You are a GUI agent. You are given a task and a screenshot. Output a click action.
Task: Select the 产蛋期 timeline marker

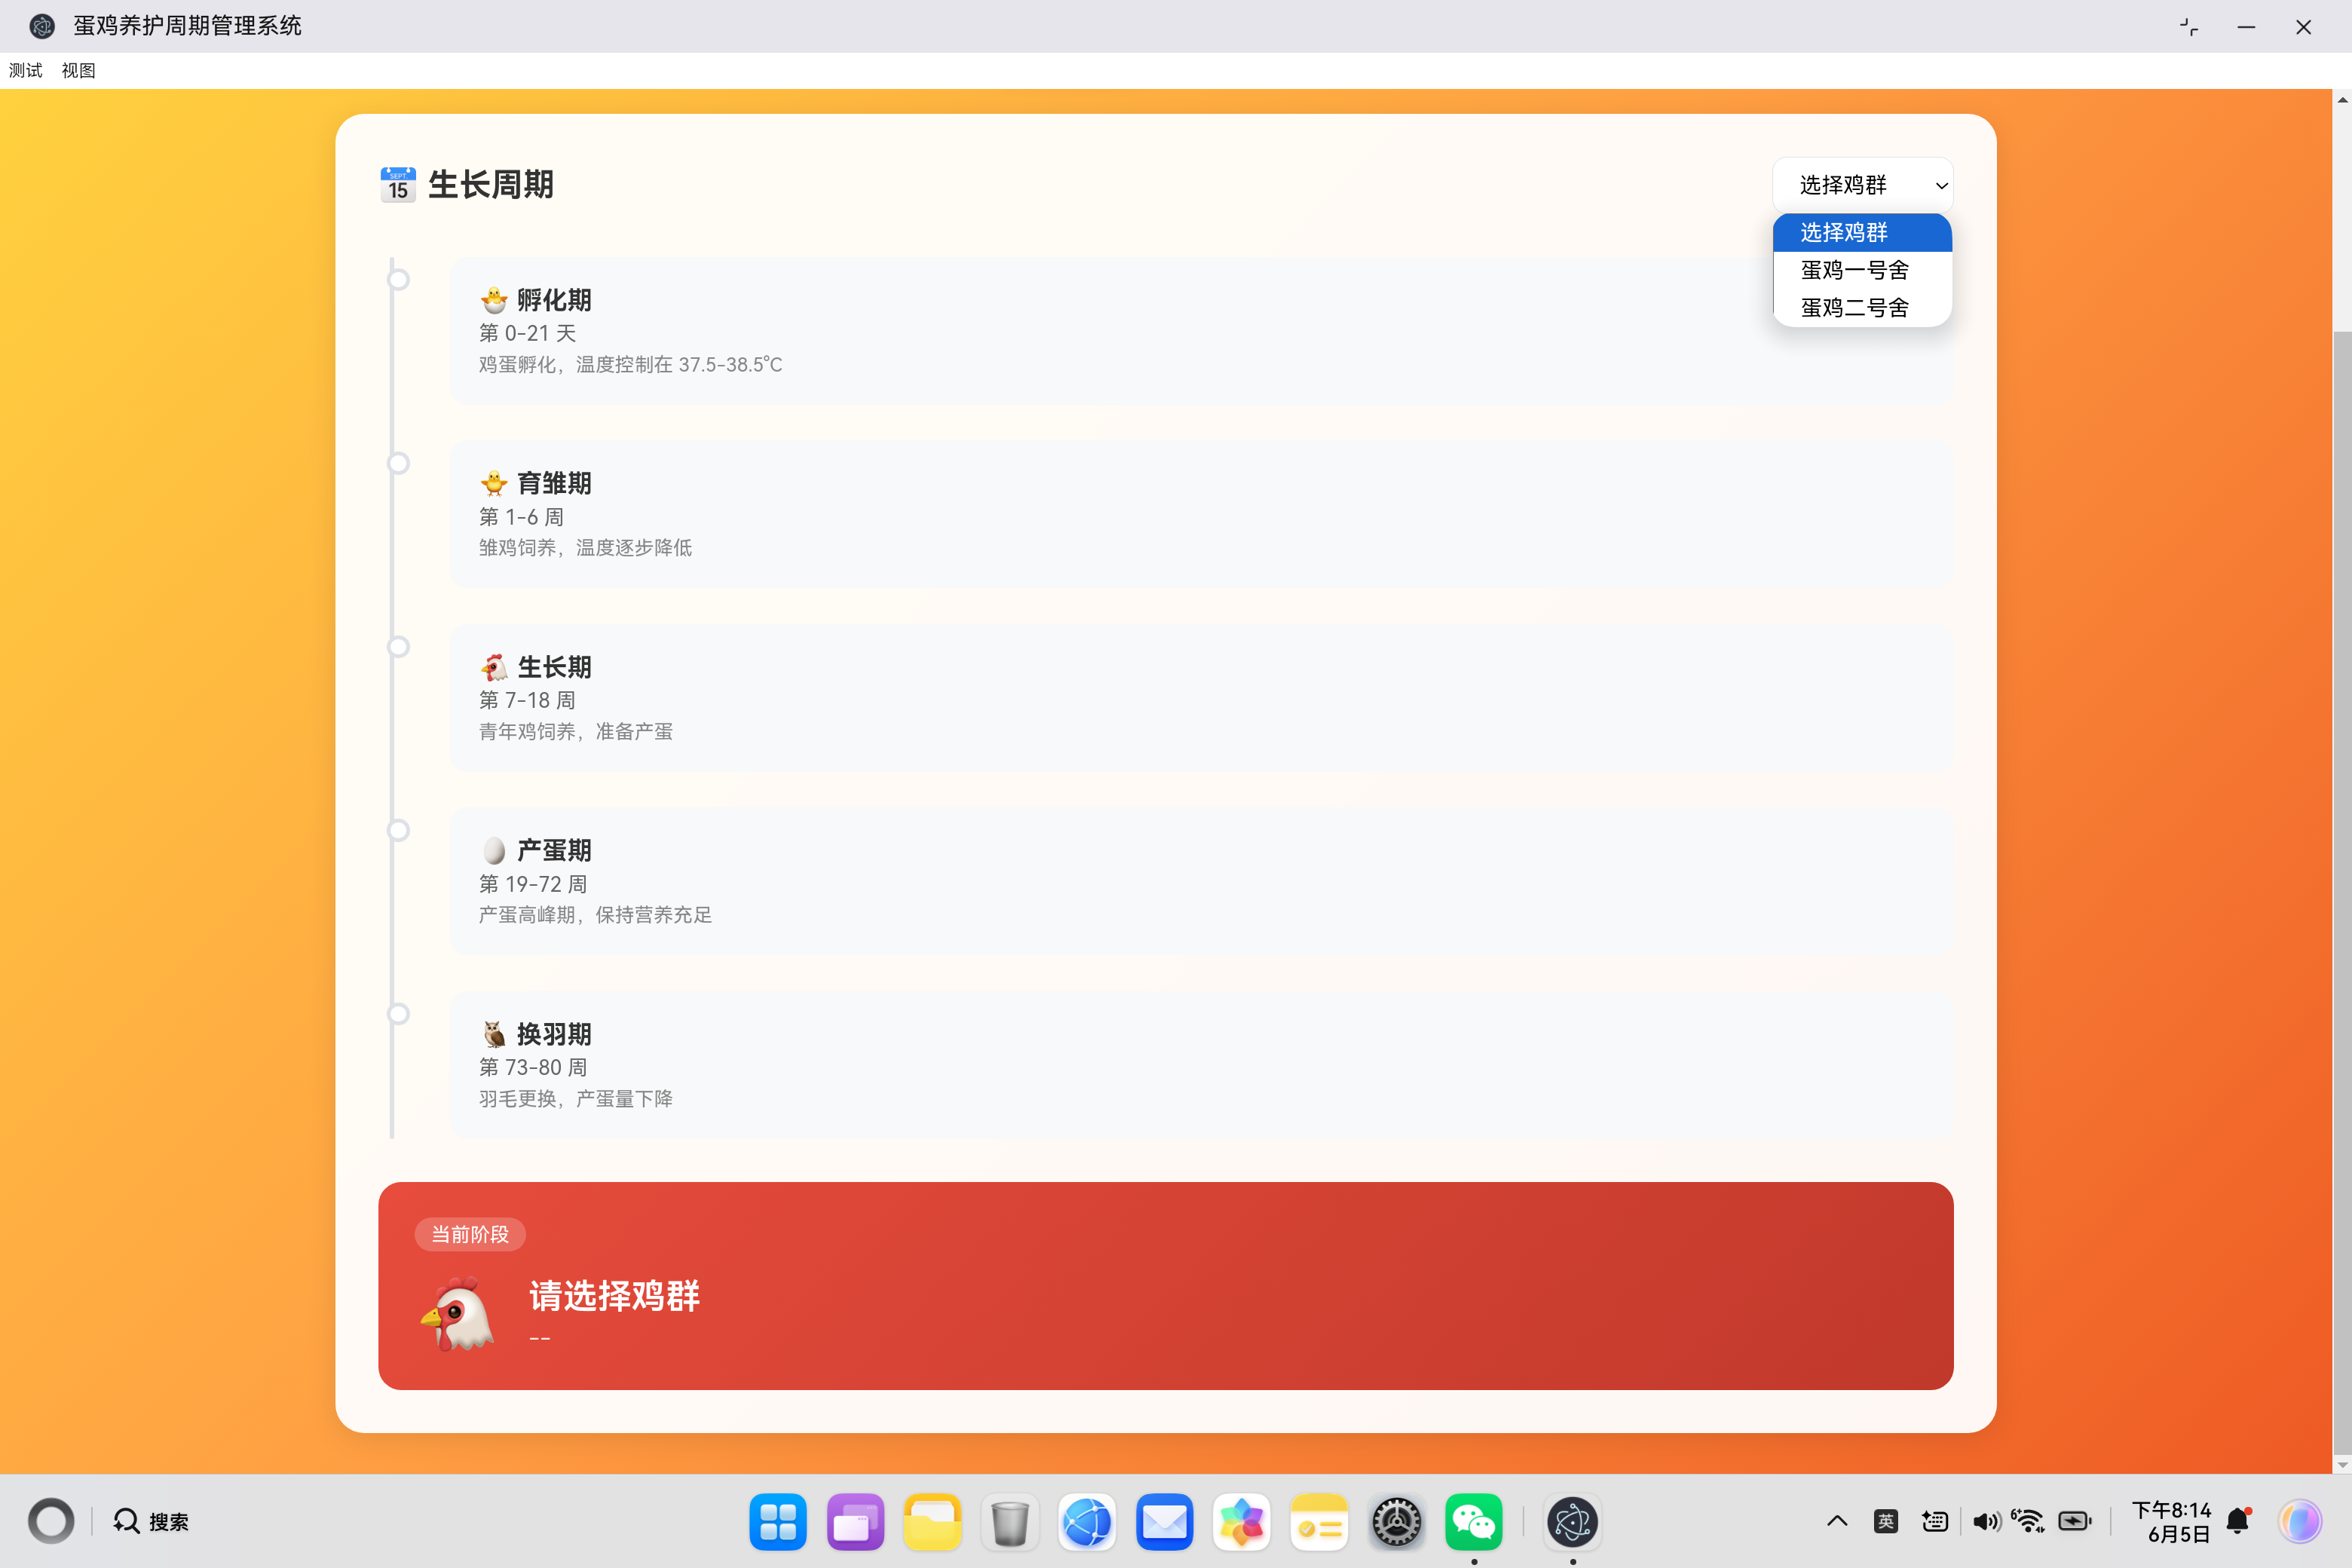[398, 830]
